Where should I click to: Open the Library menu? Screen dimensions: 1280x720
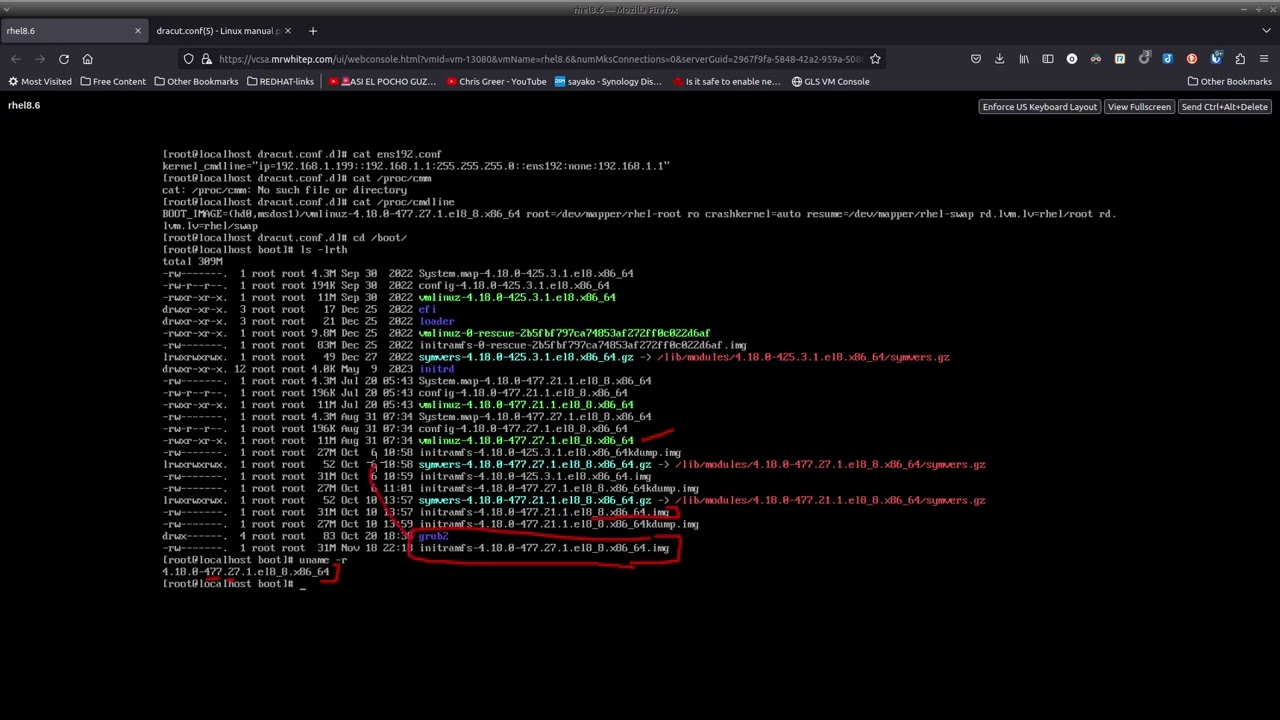point(1024,59)
